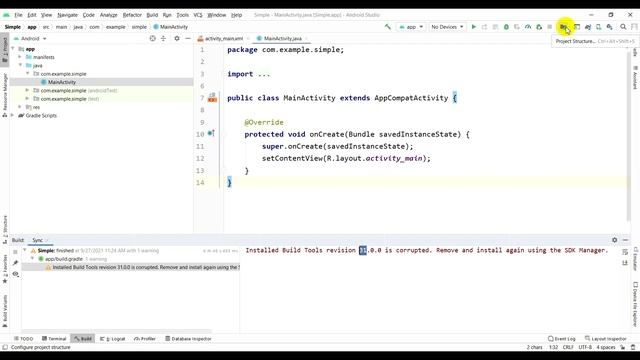The image size is (640, 360).
Task: Hide the Project panel with minus icon
Action: [188, 38]
